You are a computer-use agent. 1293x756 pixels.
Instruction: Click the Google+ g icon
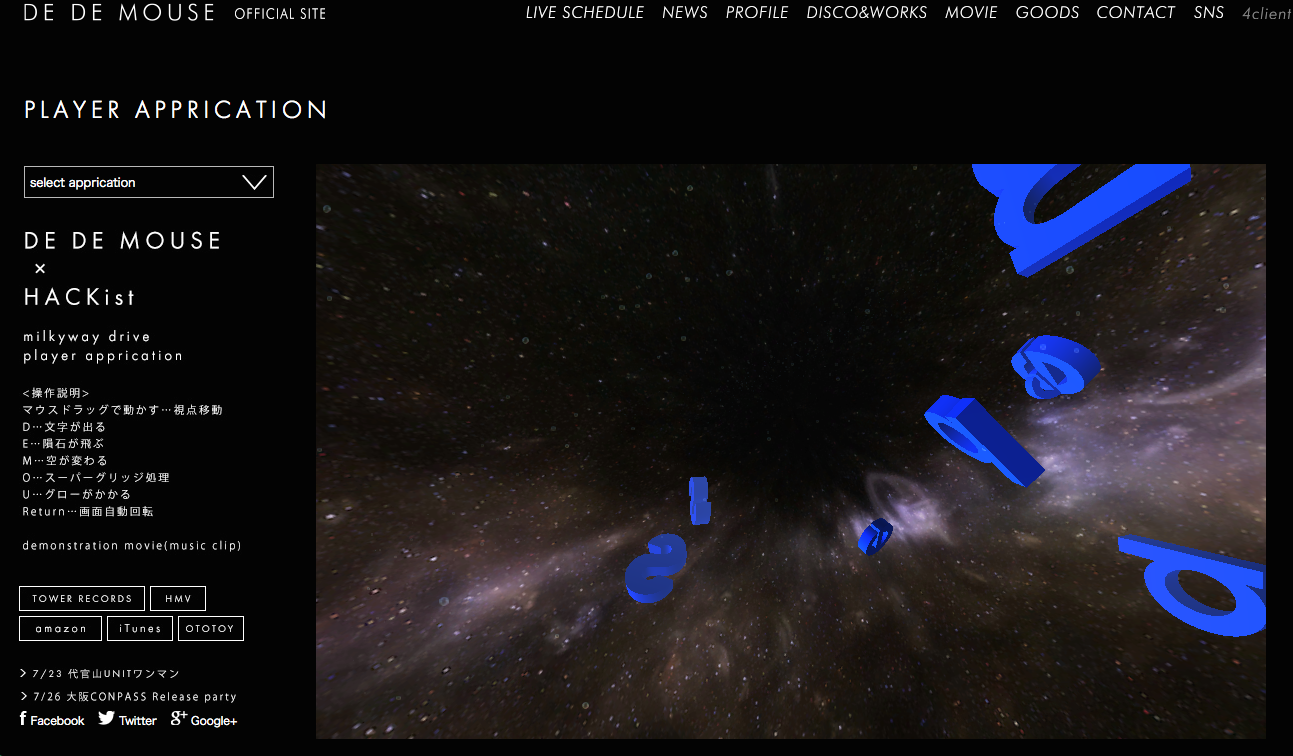point(179,718)
